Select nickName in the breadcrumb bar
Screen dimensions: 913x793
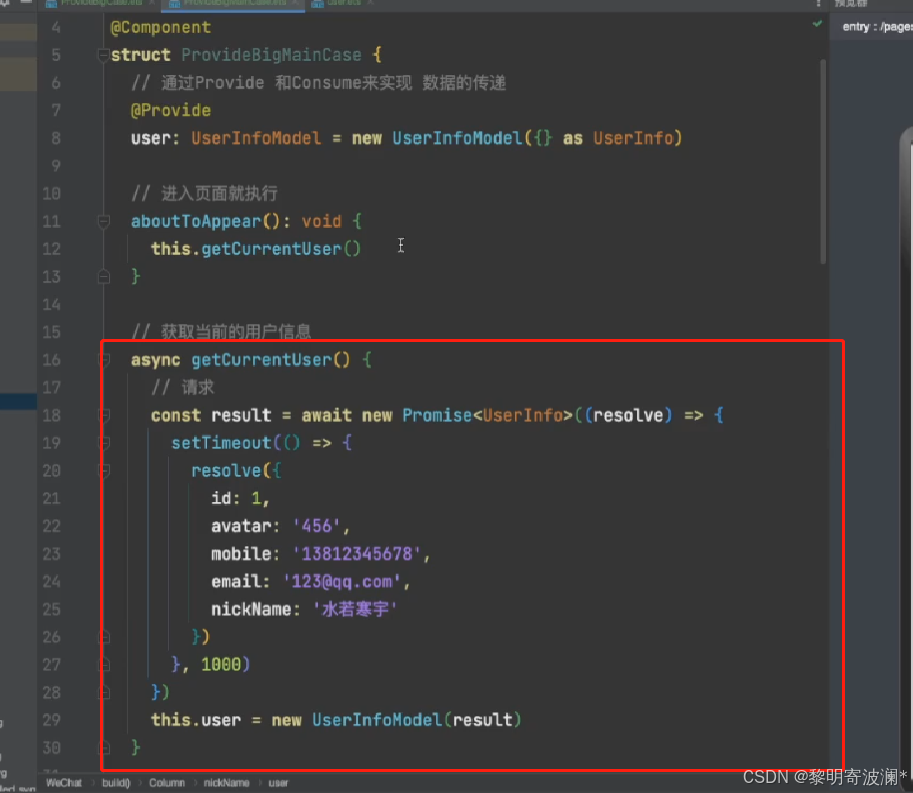(227, 783)
